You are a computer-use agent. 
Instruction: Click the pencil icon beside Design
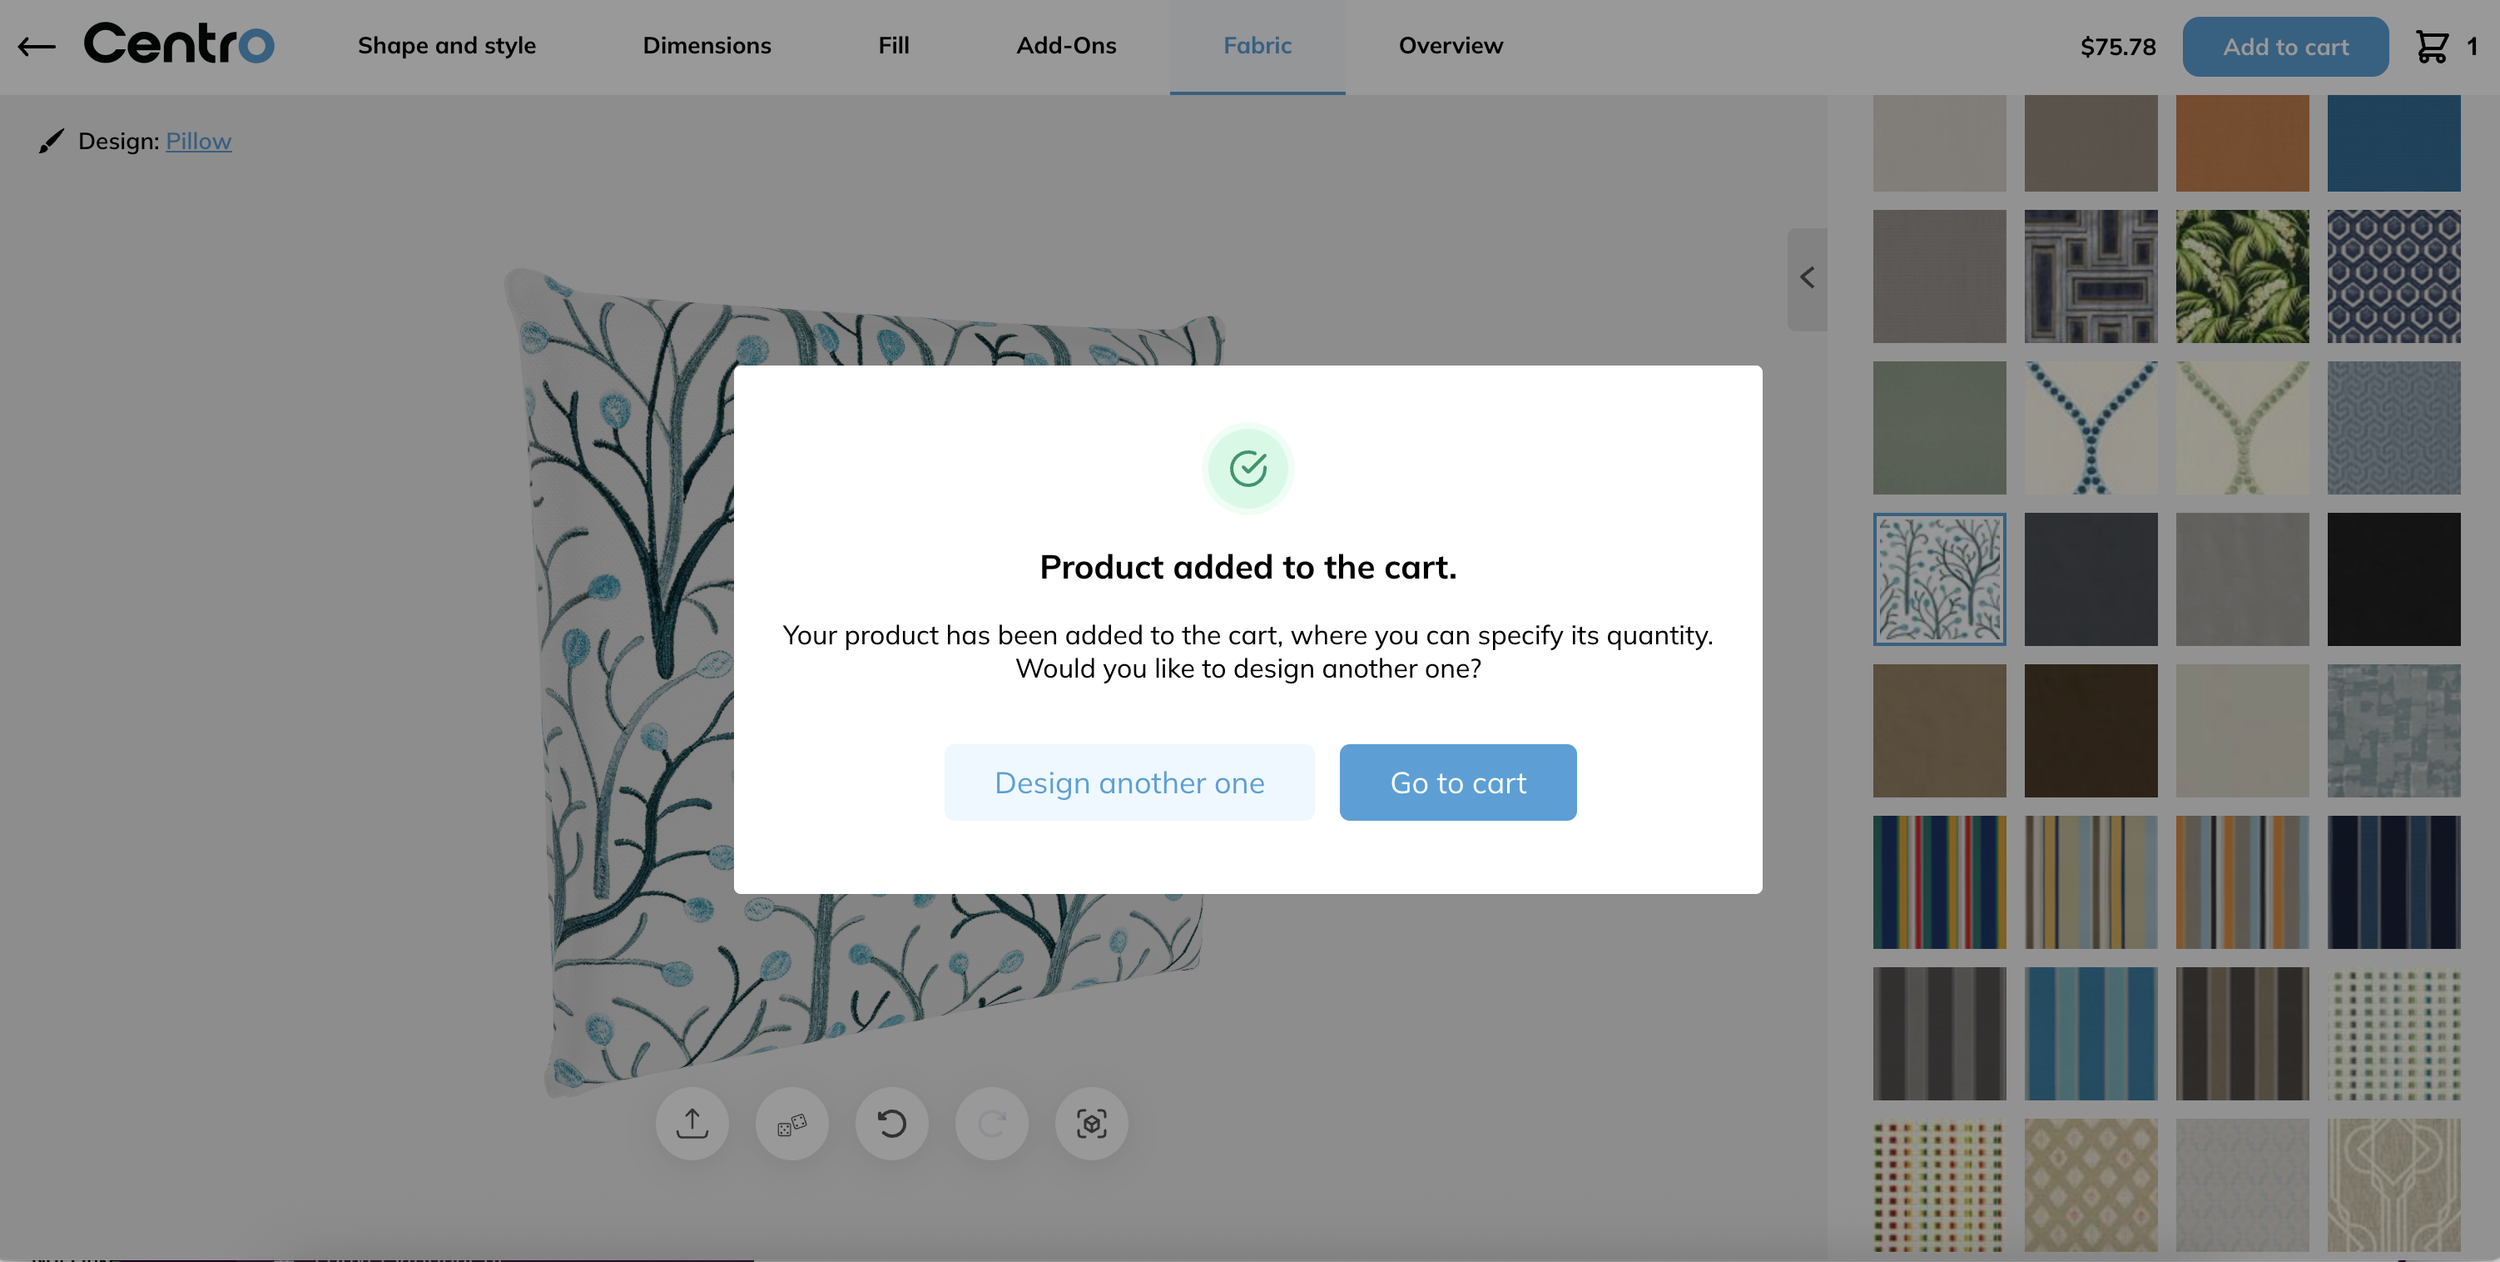coord(51,141)
